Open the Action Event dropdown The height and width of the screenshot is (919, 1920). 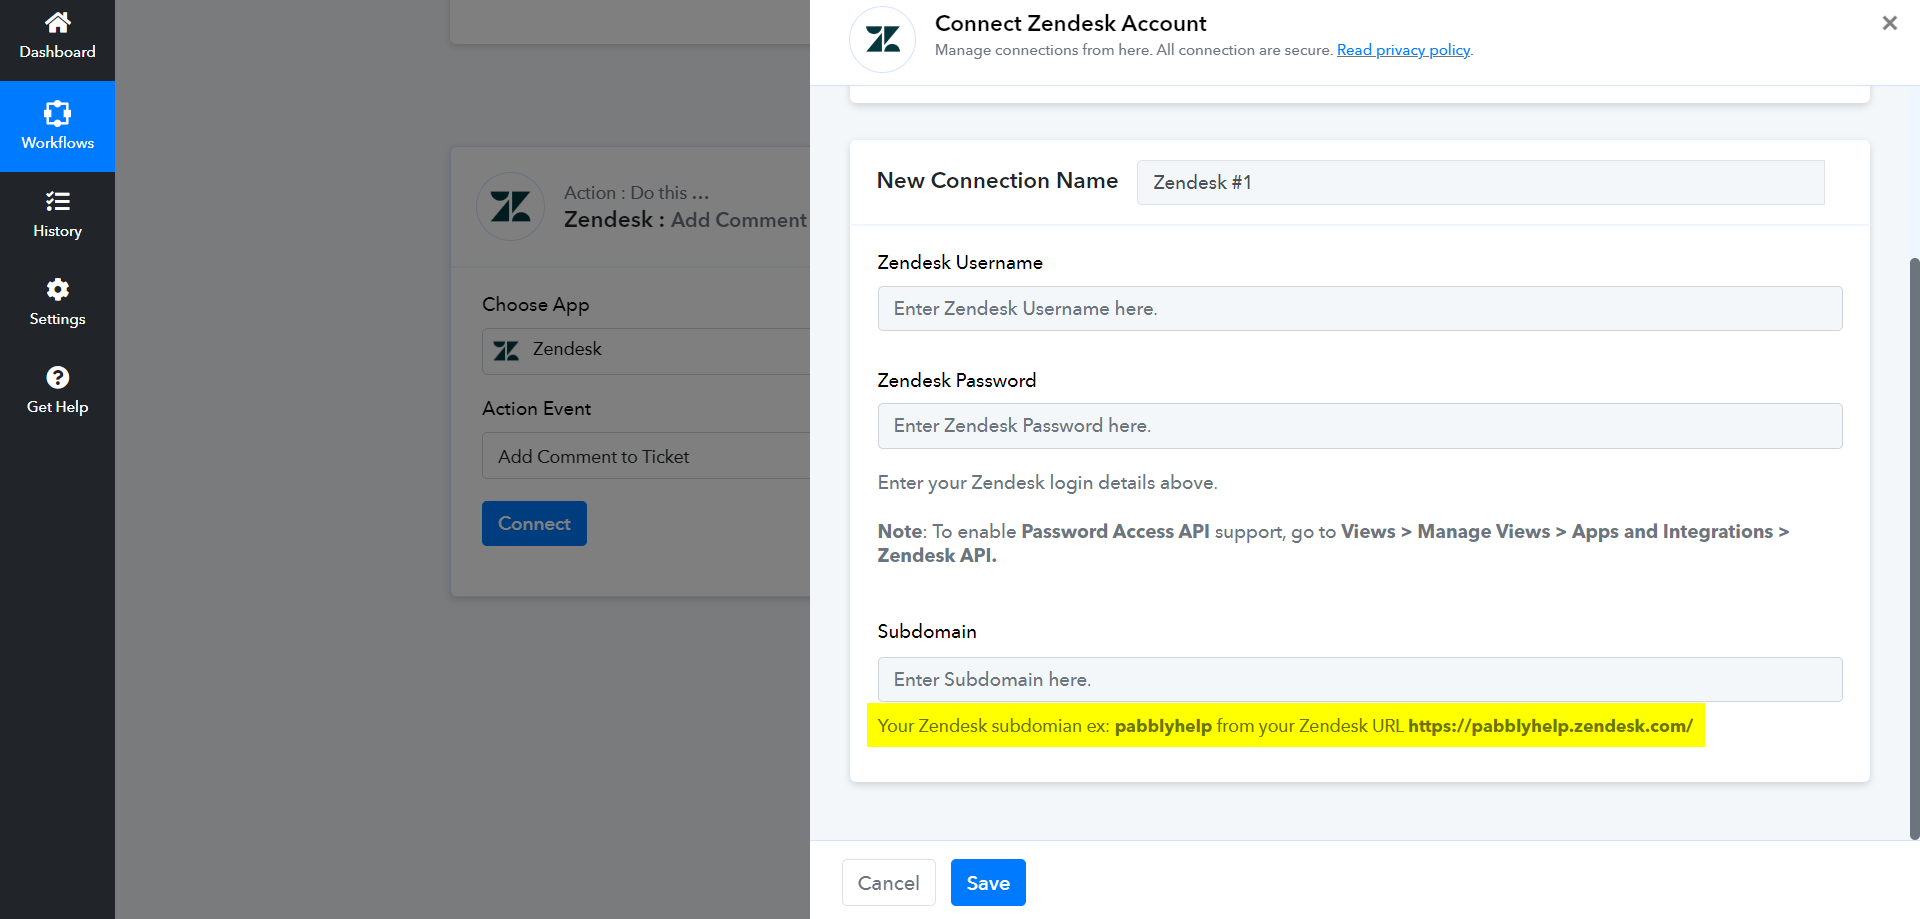[646, 456]
